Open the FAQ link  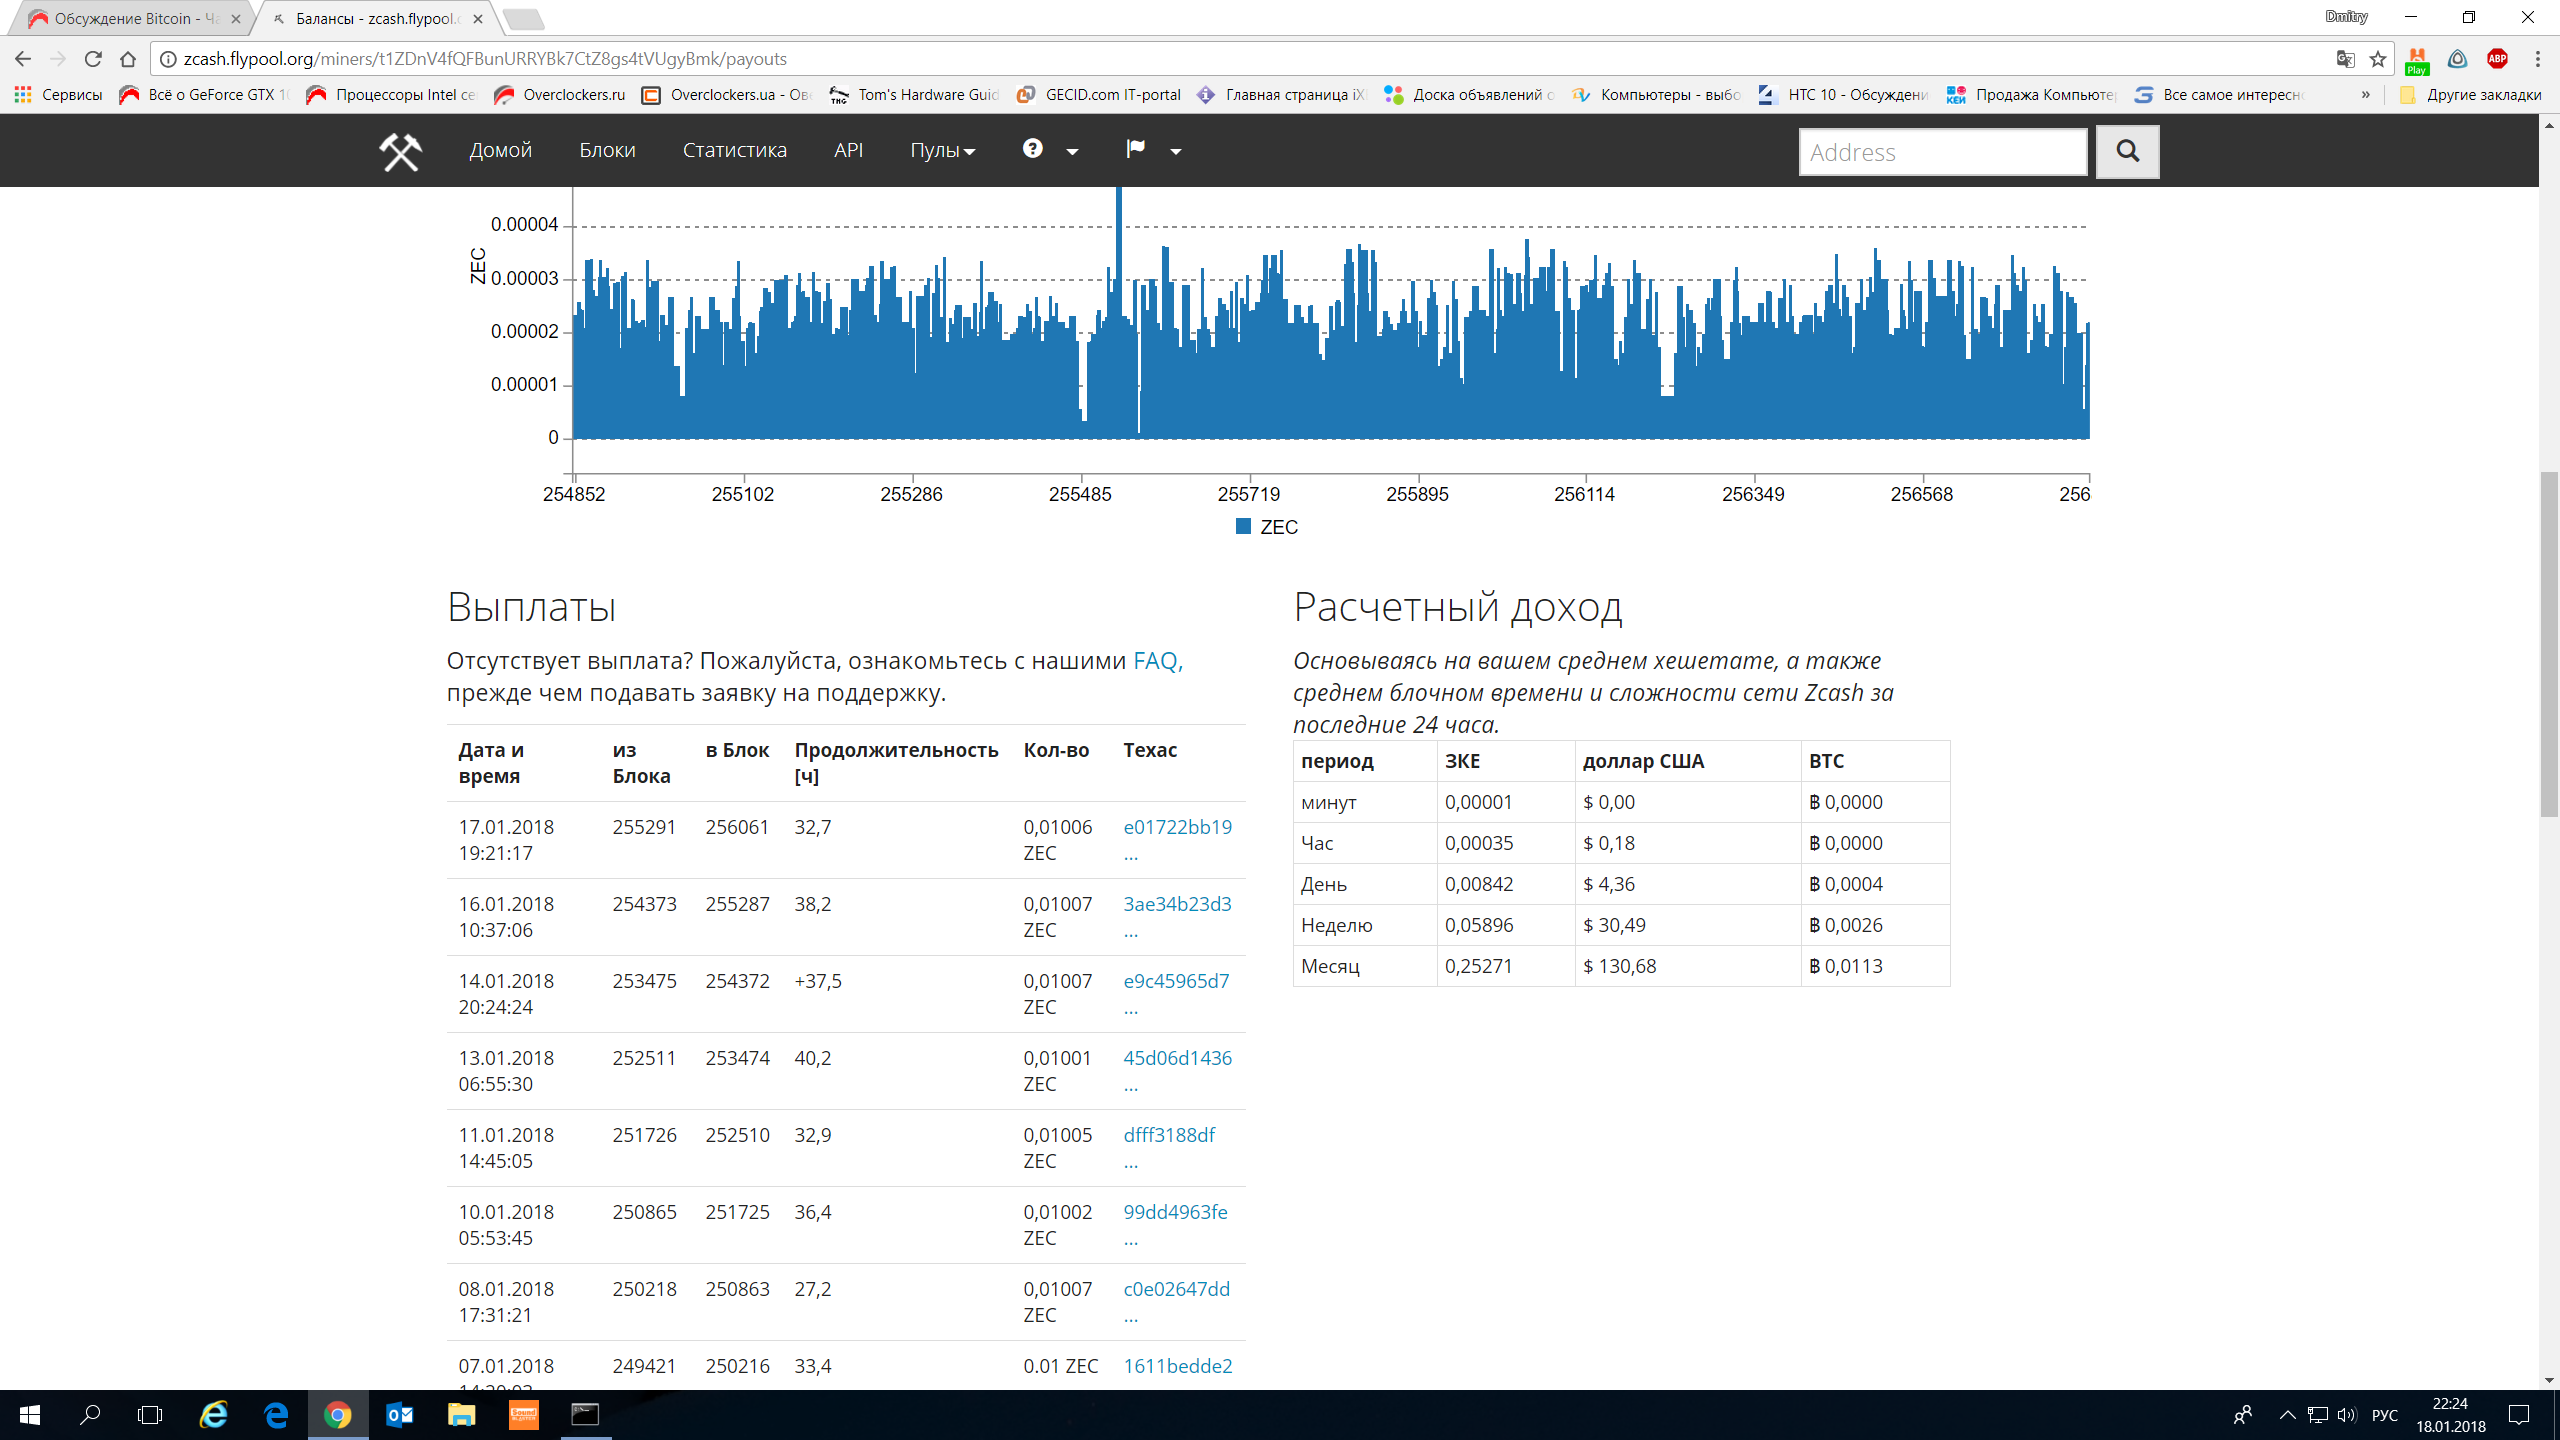pos(1155,661)
